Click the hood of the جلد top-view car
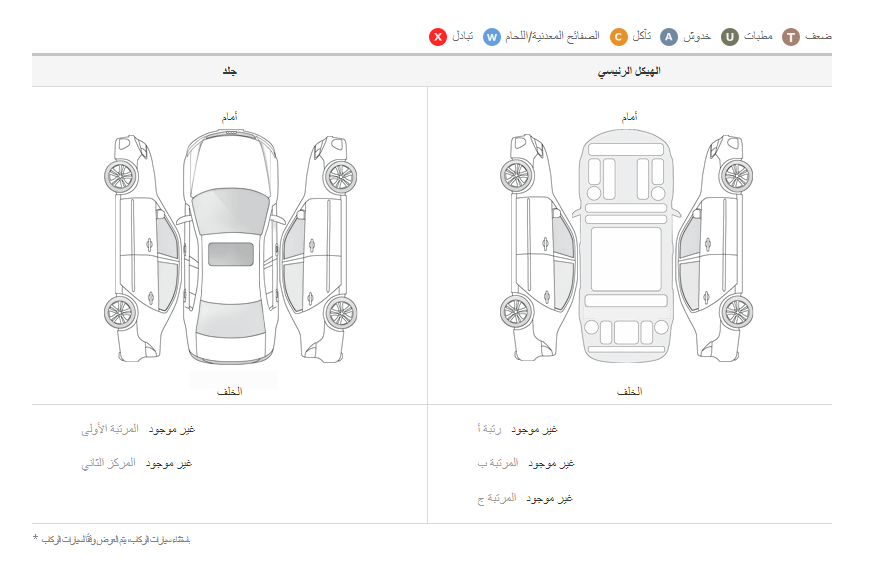This screenshot has height=575, width=871. pyautogui.click(x=230, y=160)
